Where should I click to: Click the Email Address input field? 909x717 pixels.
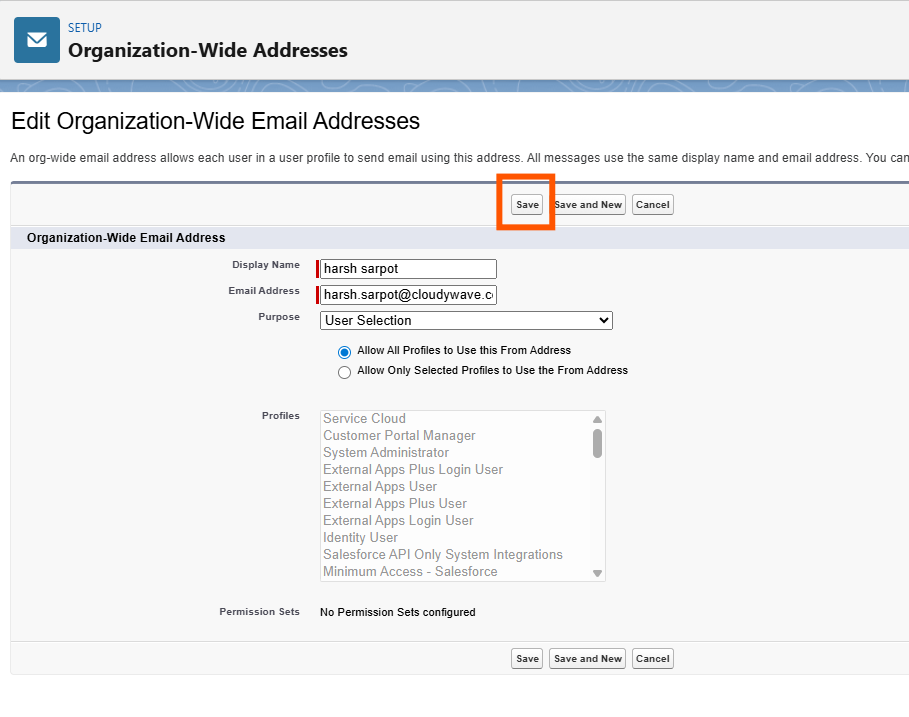tap(408, 295)
